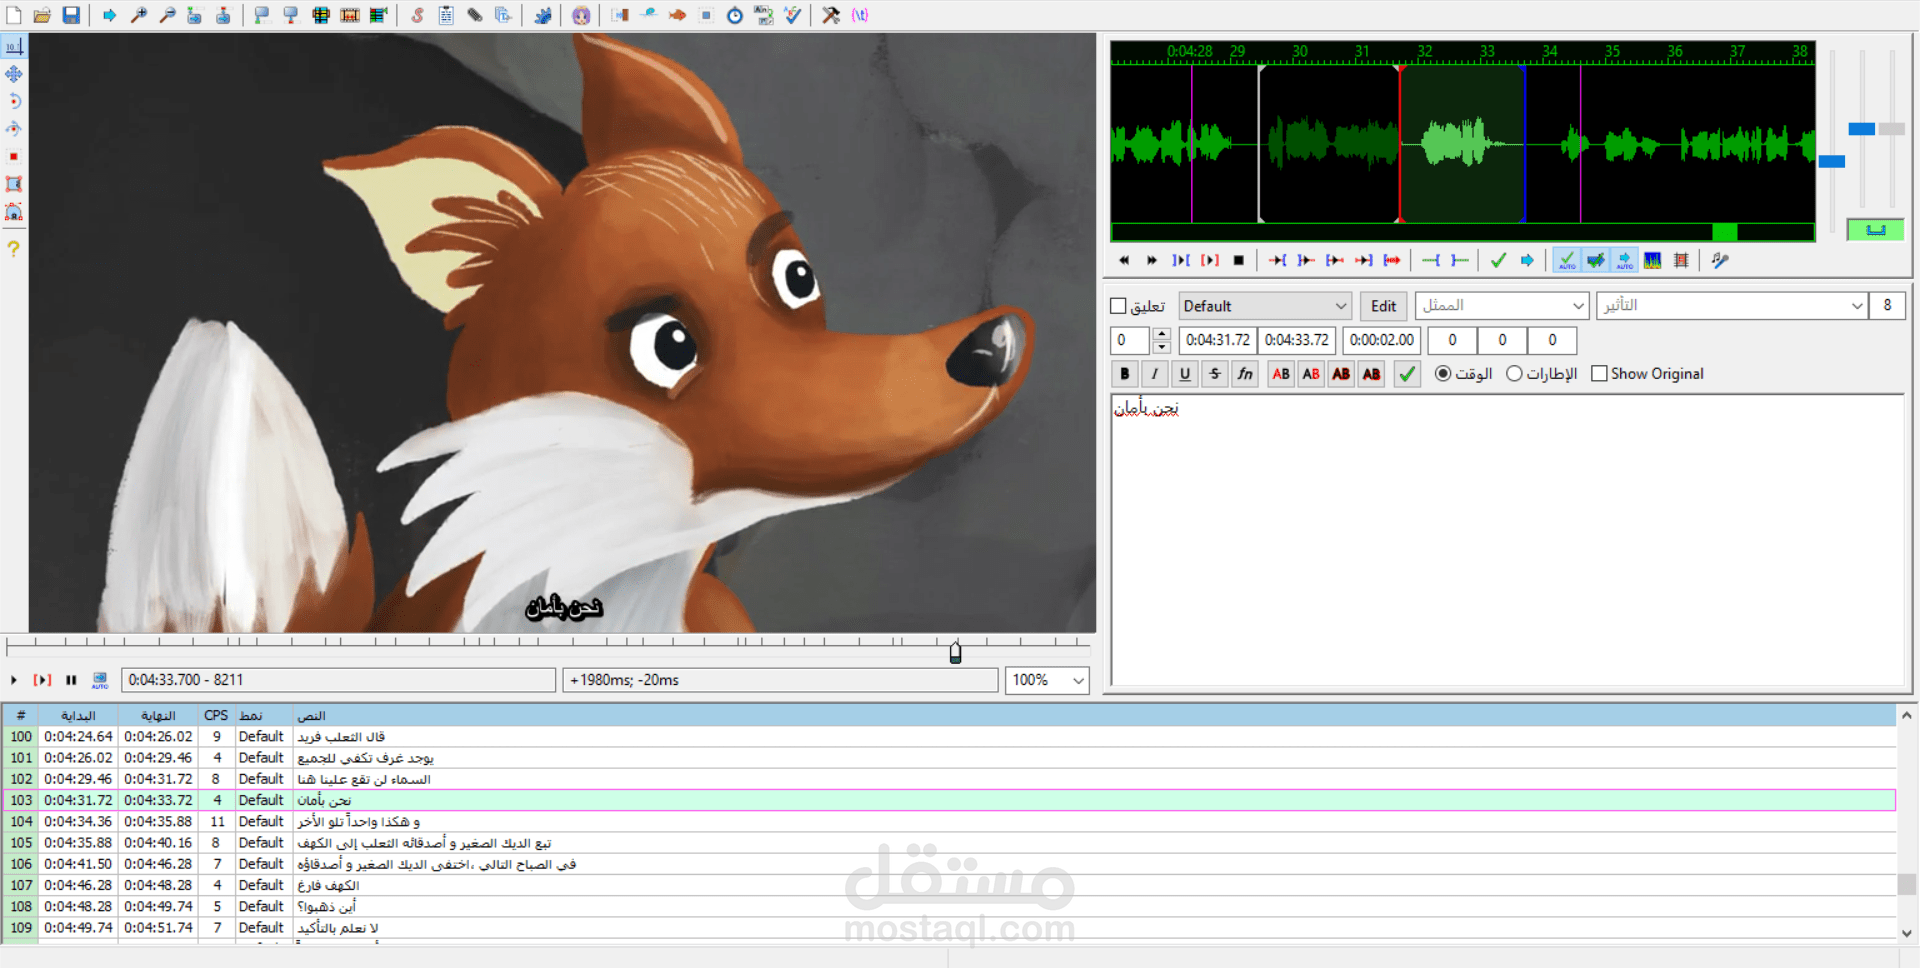
Task: Open the 100% video zoom dropdown
Action: [1047, 680]
